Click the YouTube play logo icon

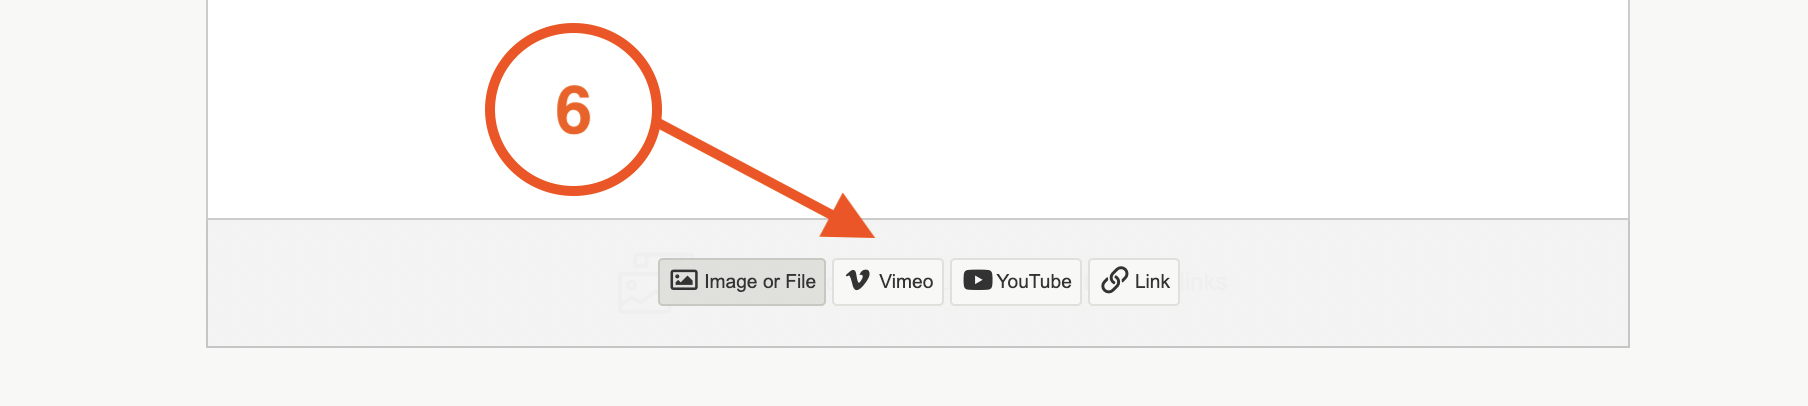[x=977, y=281]
